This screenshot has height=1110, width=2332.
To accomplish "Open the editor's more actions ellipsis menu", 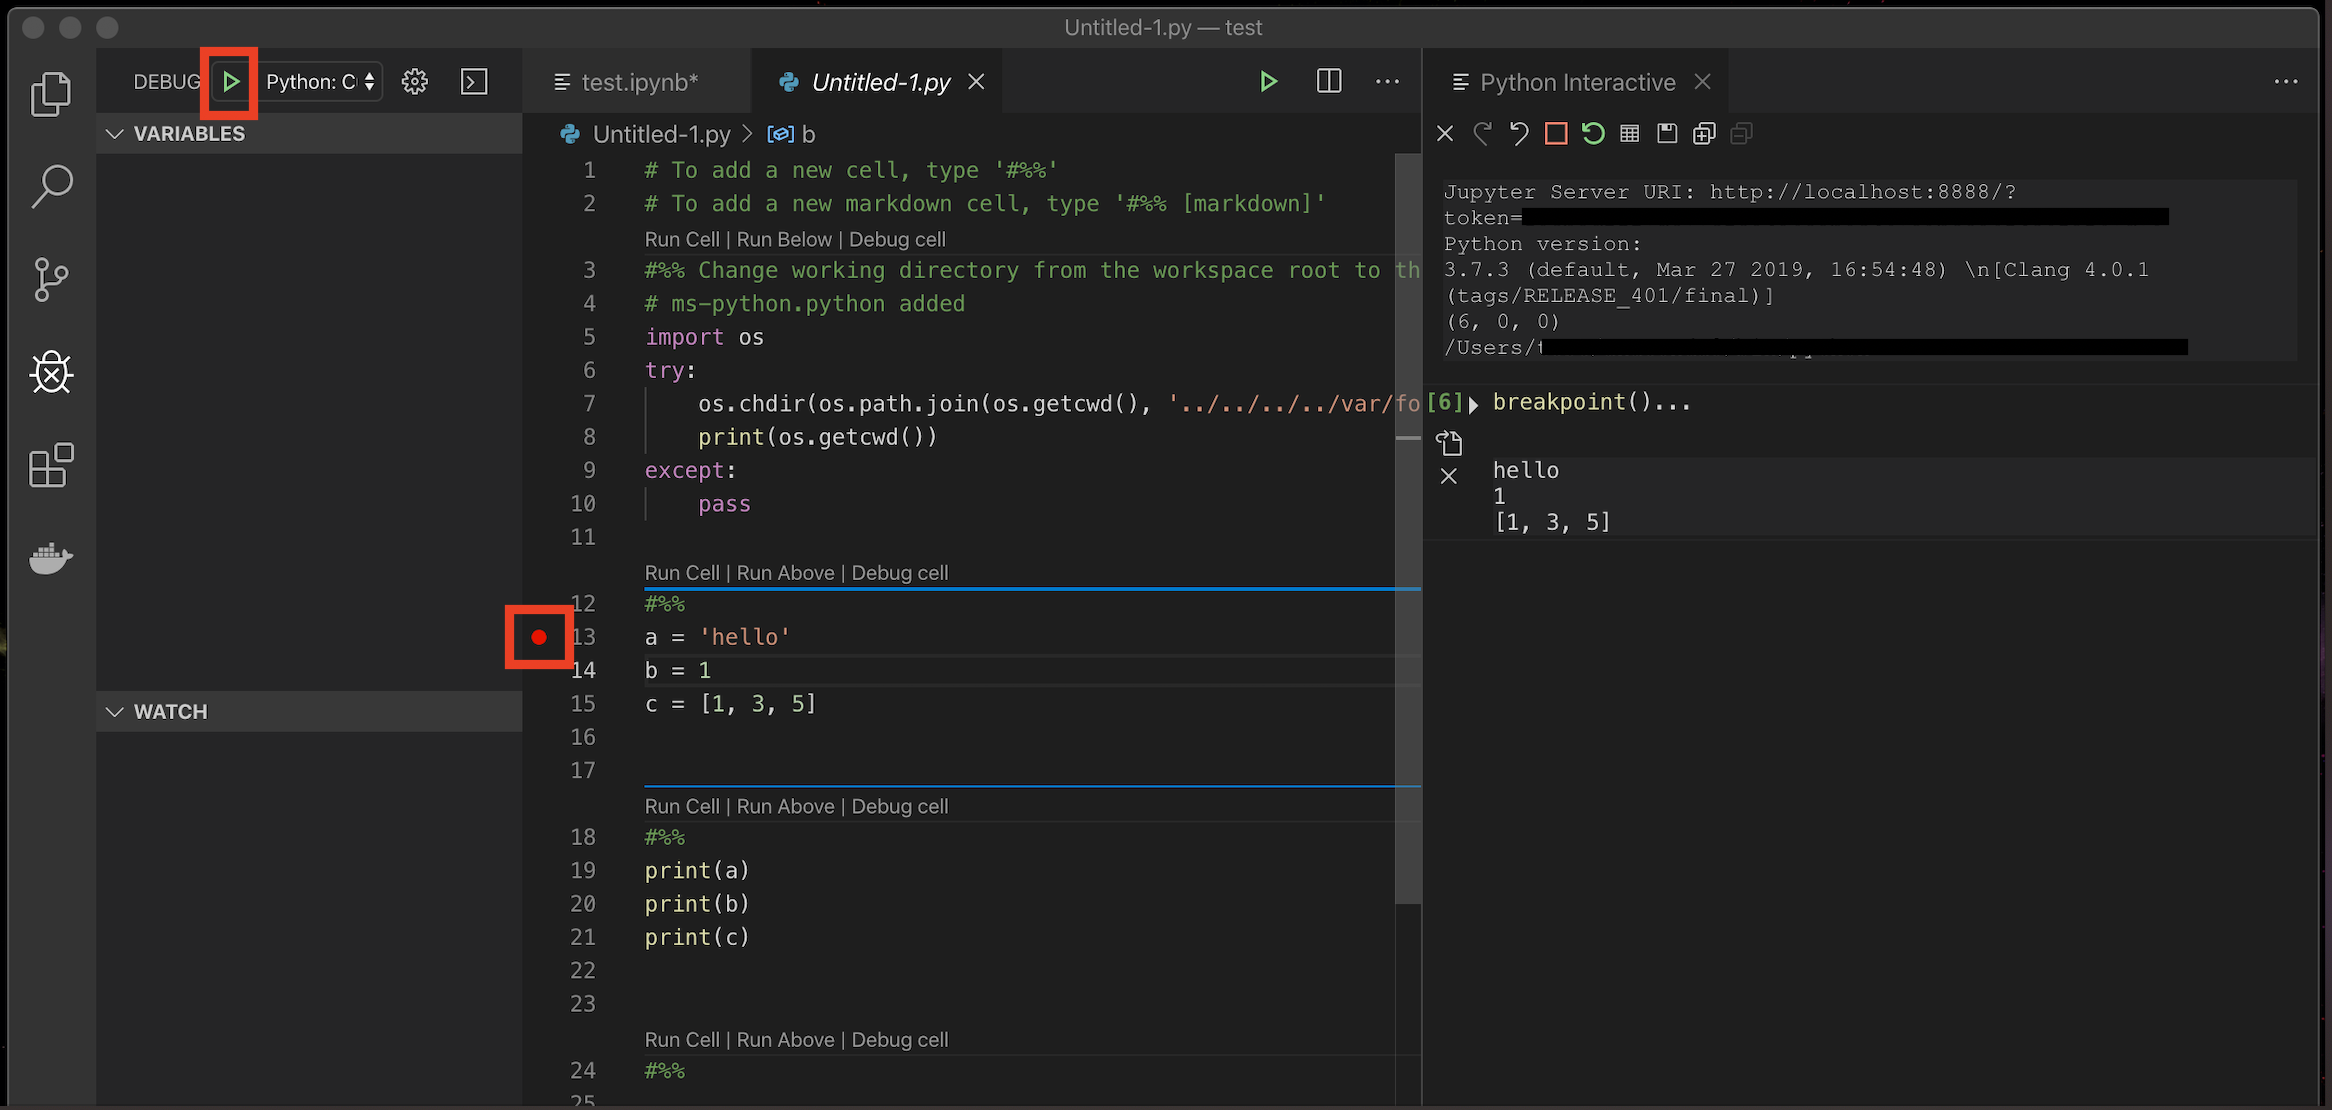I will coord(1387,81).
